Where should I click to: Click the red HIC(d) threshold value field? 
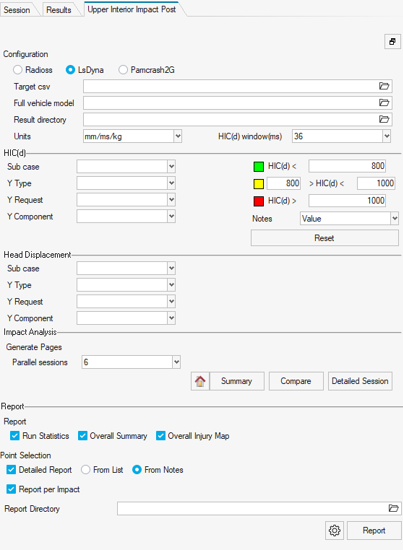point(347,201)
